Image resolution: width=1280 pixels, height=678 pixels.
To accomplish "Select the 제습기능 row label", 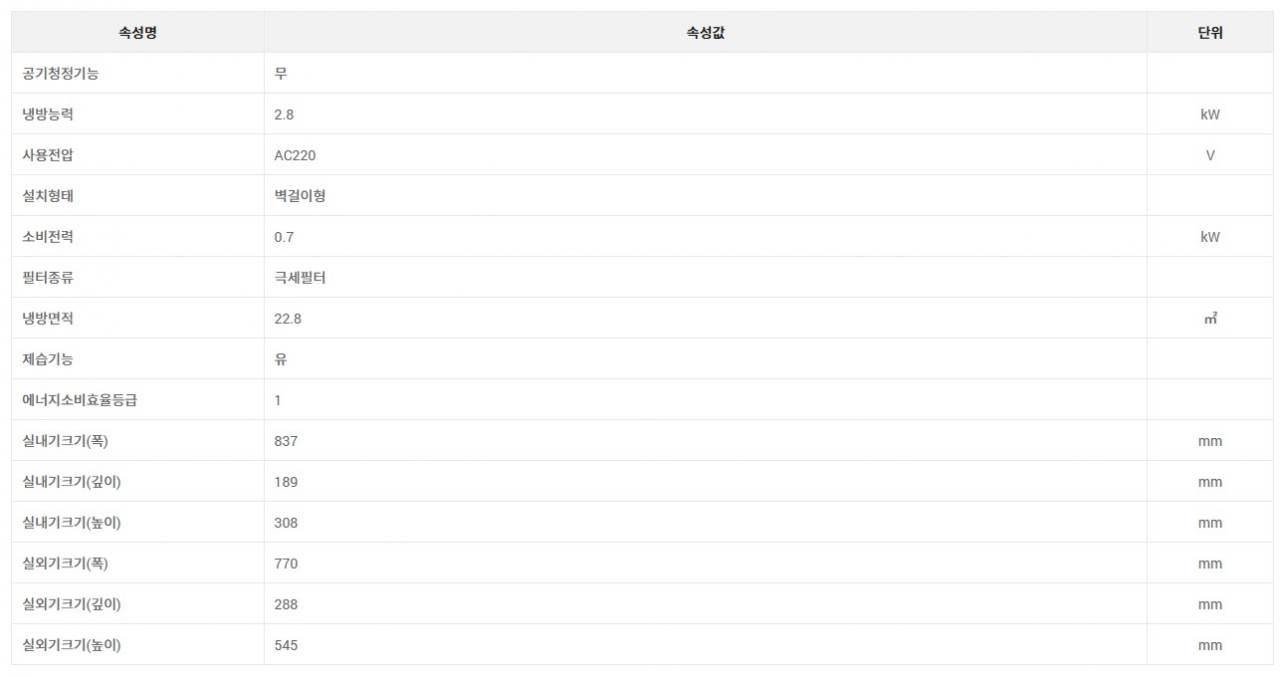I will [x=47, y=359].
